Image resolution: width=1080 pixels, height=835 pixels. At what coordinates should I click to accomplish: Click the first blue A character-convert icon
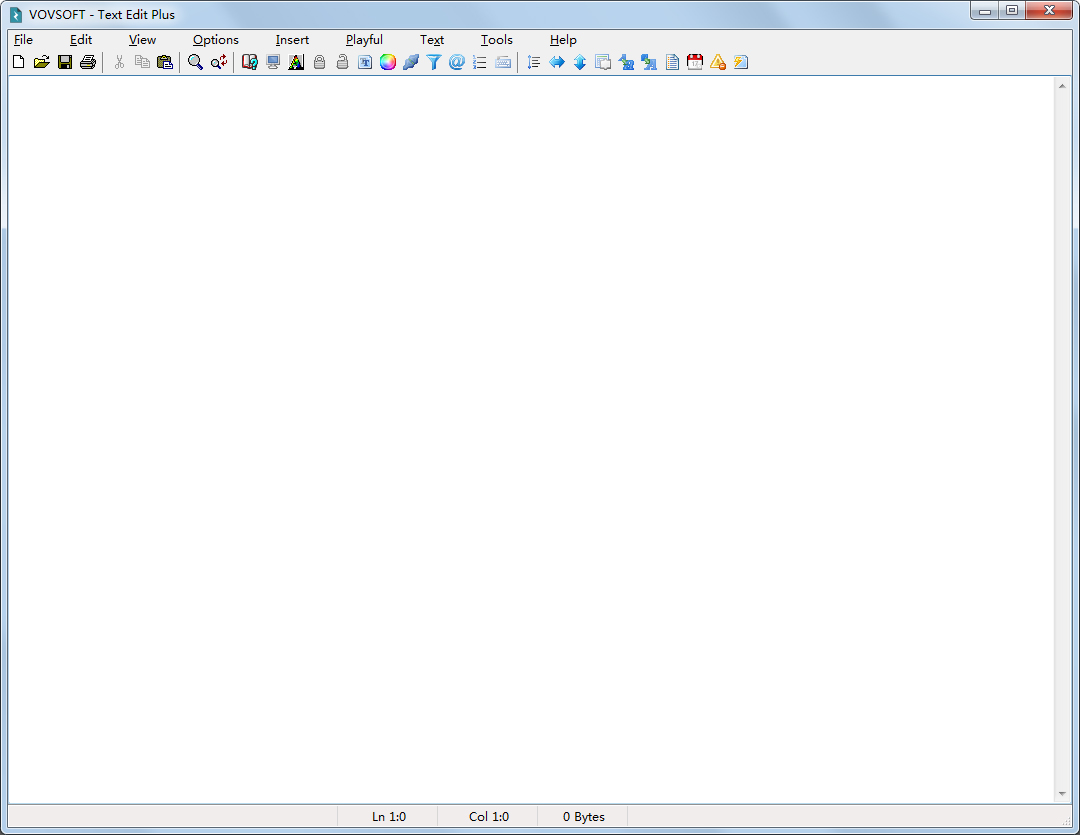(x=626, y=62)
